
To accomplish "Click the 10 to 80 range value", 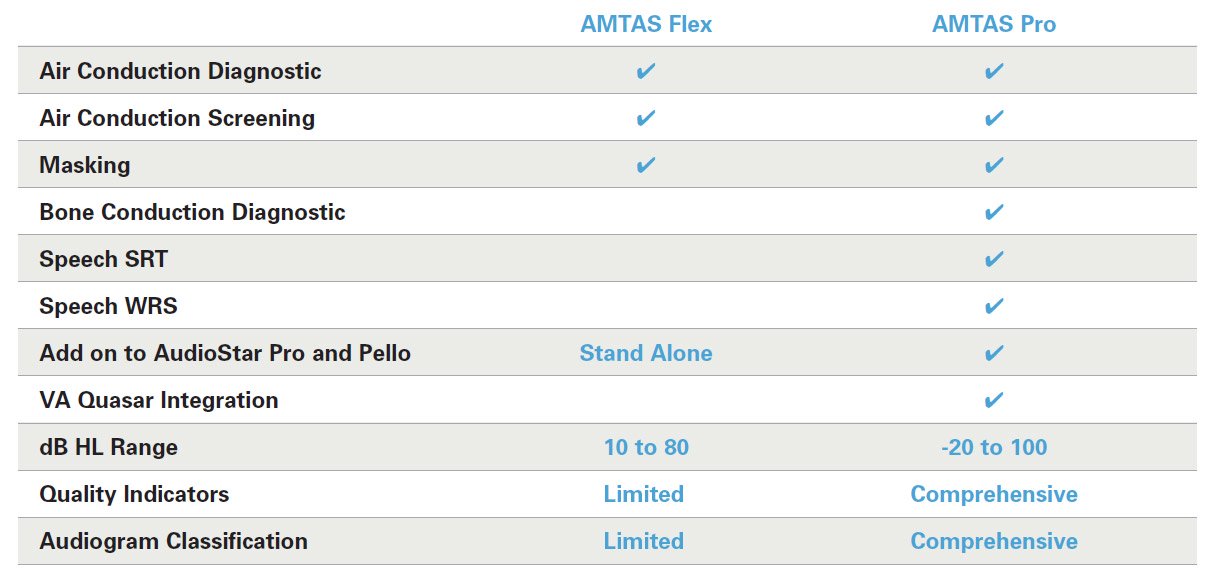I will tap(646, 447).
